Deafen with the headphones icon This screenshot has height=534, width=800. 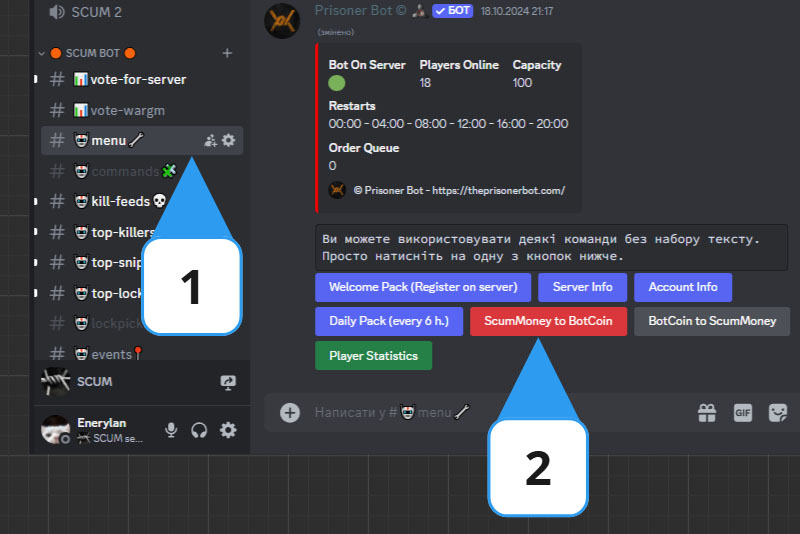click(x=199, y=430)
